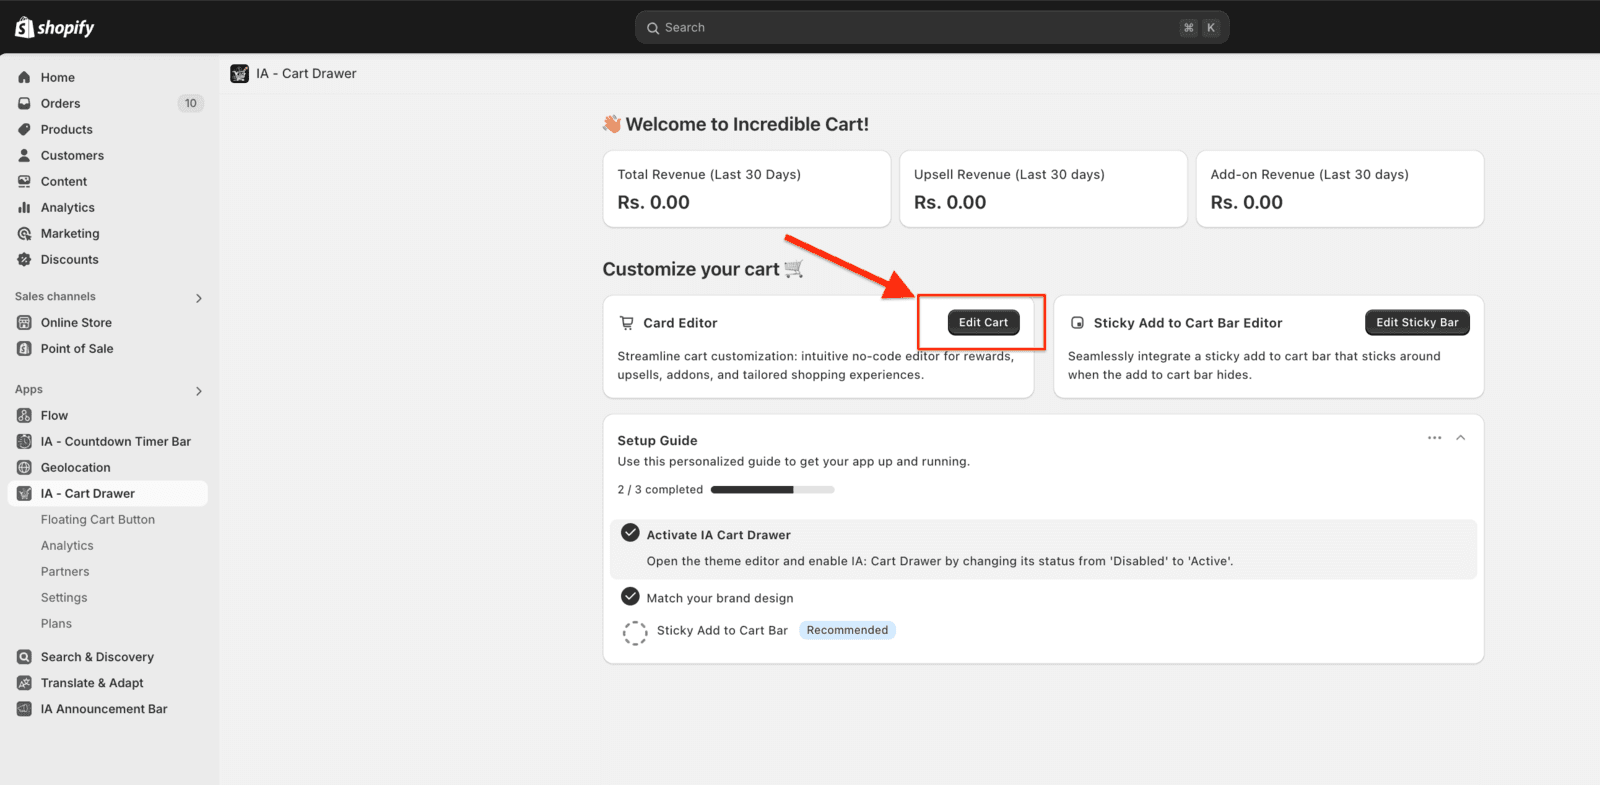
Task: Open the Settings submenu item
Action: (x=64, y=597)
